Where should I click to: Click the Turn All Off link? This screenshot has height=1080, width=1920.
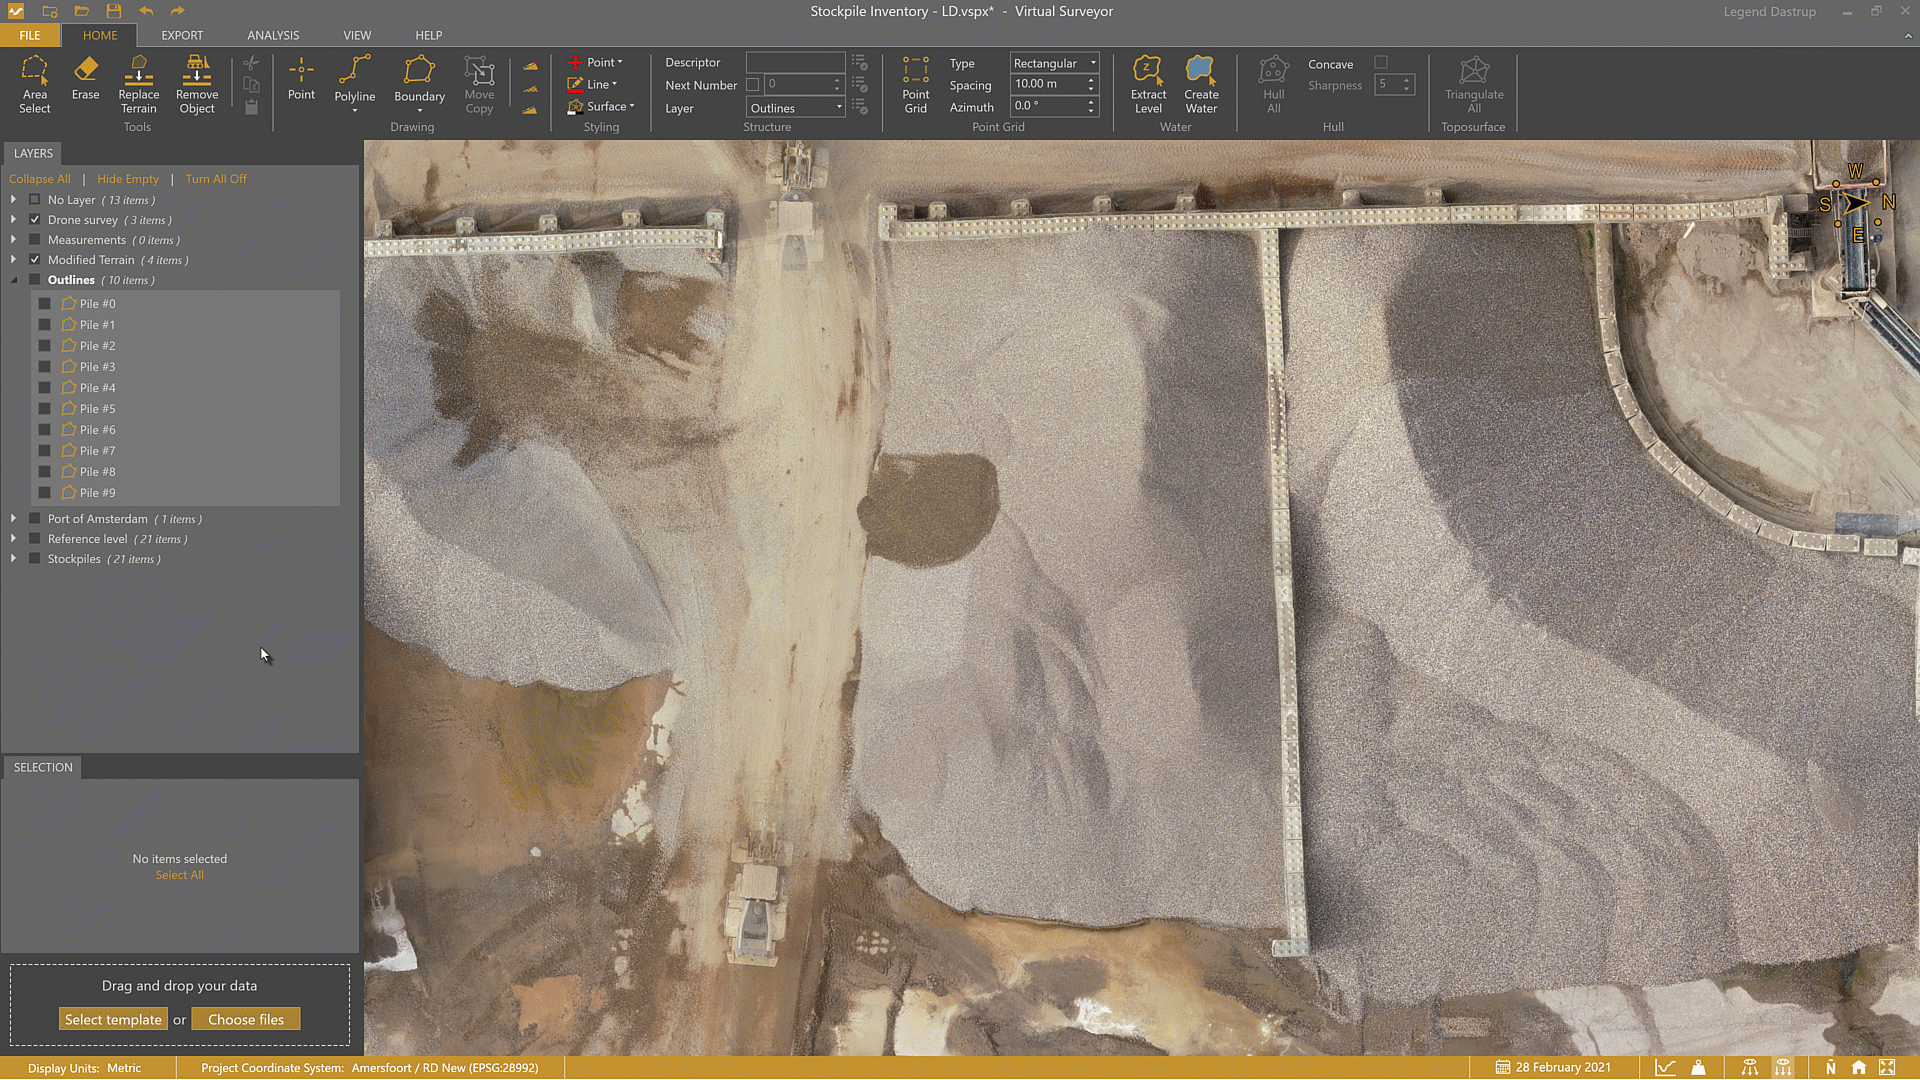[215, 179]
